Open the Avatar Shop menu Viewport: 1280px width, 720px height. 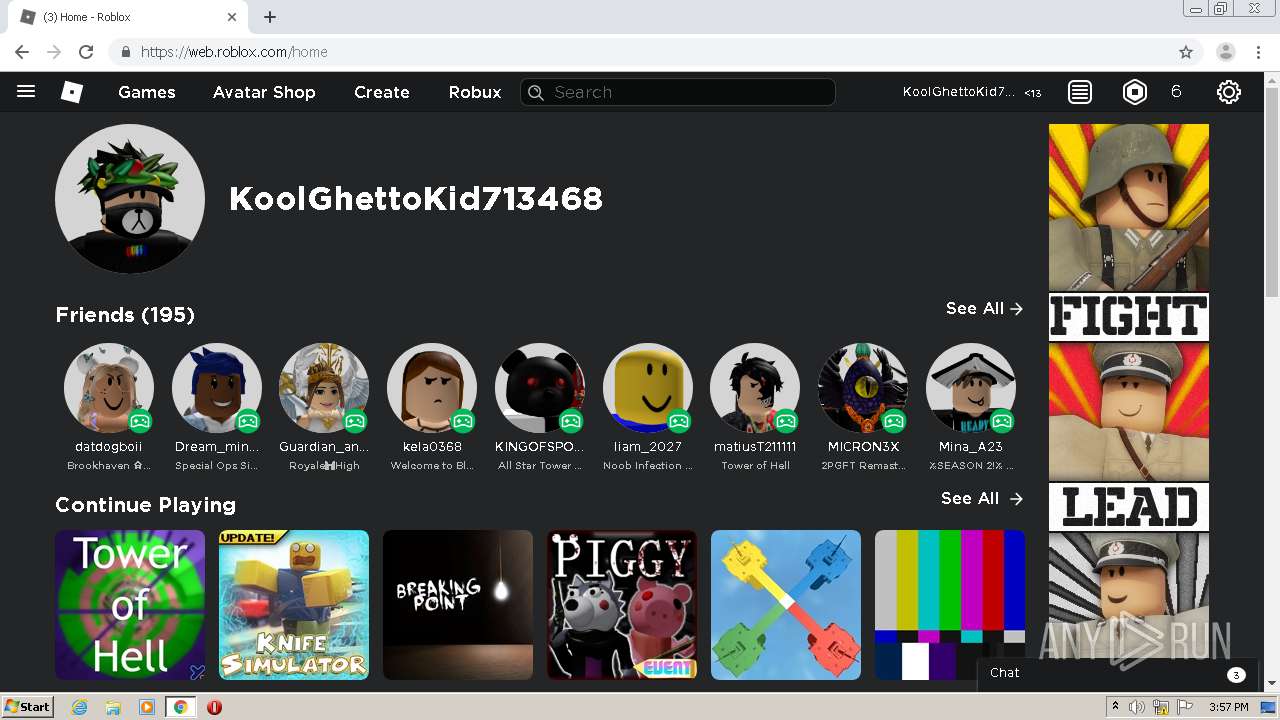(x=264, y=92)
